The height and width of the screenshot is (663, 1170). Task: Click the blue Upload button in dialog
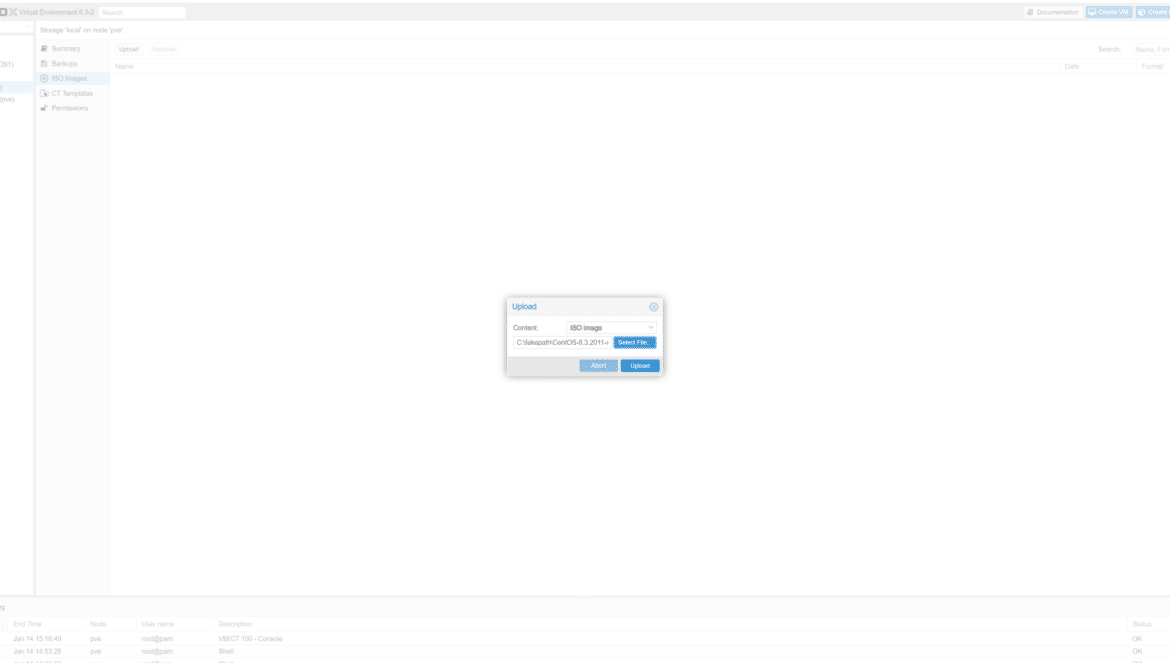[x=640, y=365]
